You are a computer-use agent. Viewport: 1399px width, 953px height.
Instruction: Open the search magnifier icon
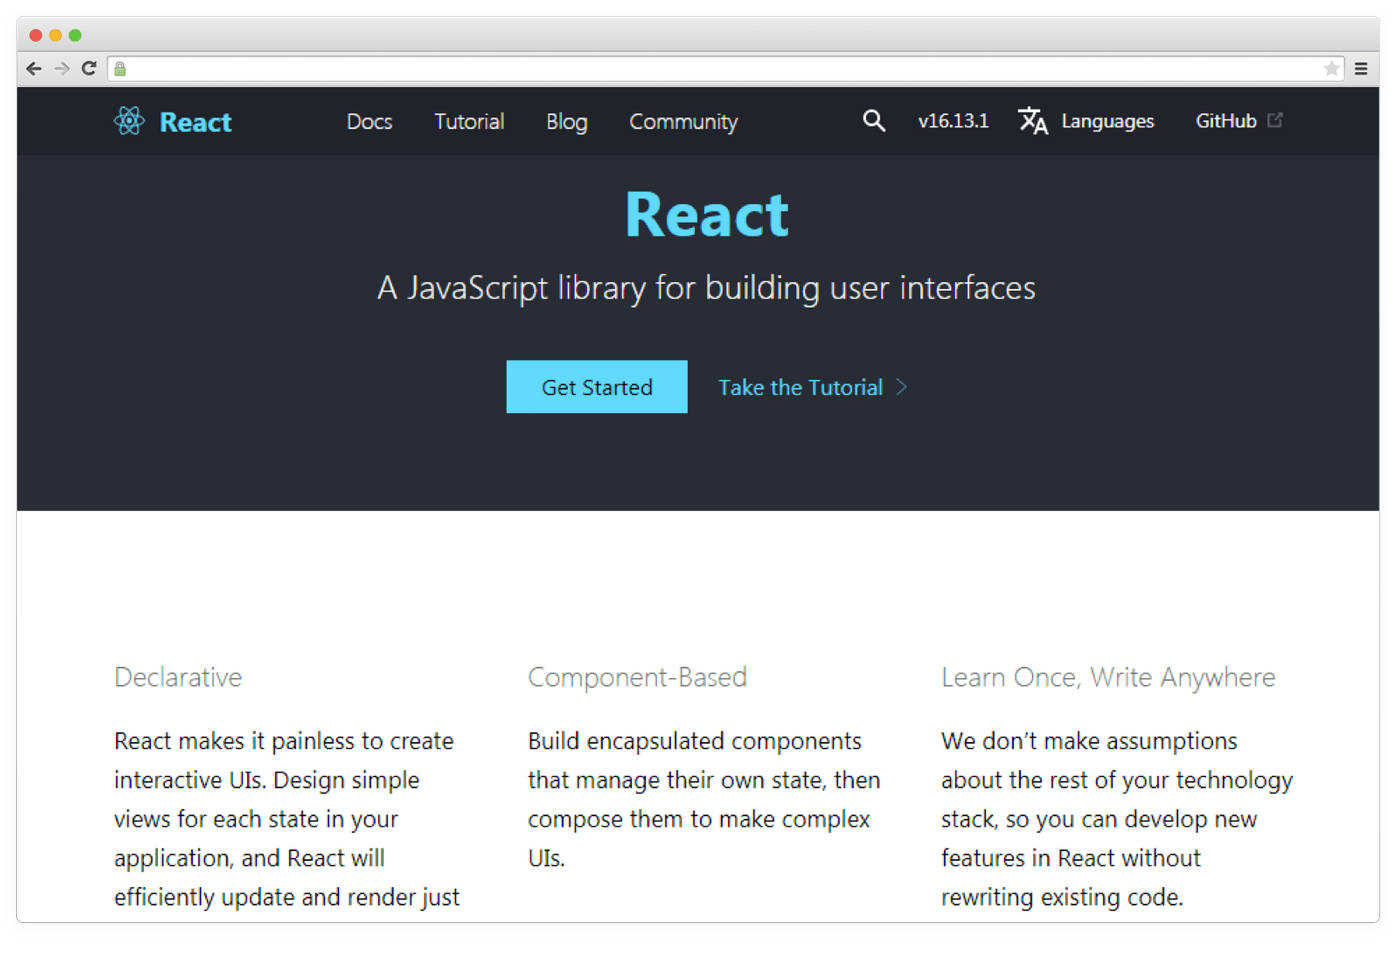(x=874, y=121)
